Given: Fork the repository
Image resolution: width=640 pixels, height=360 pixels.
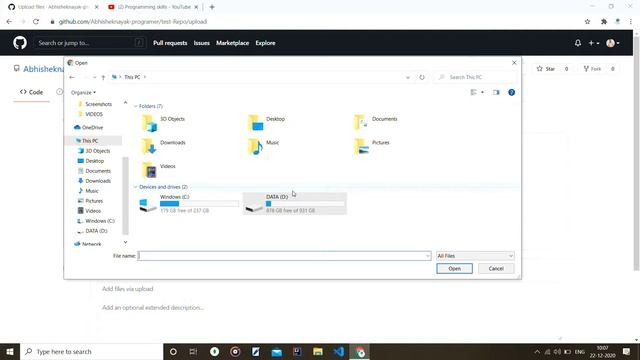Looking at the screenshot, I should pos(592,69).
